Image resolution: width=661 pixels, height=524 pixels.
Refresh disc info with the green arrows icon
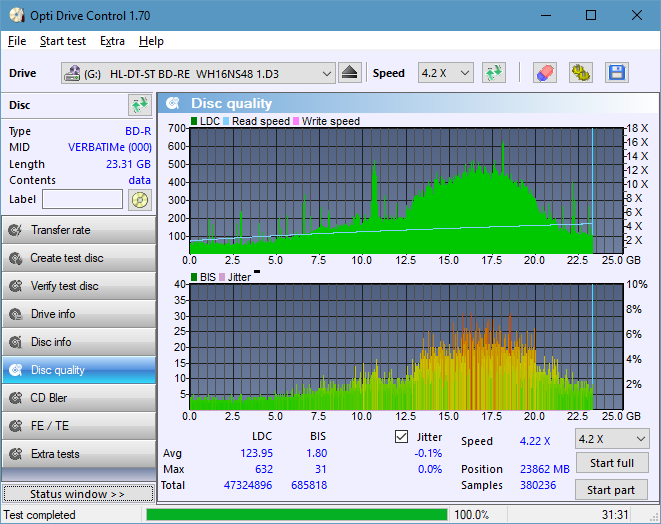(140, 105)
